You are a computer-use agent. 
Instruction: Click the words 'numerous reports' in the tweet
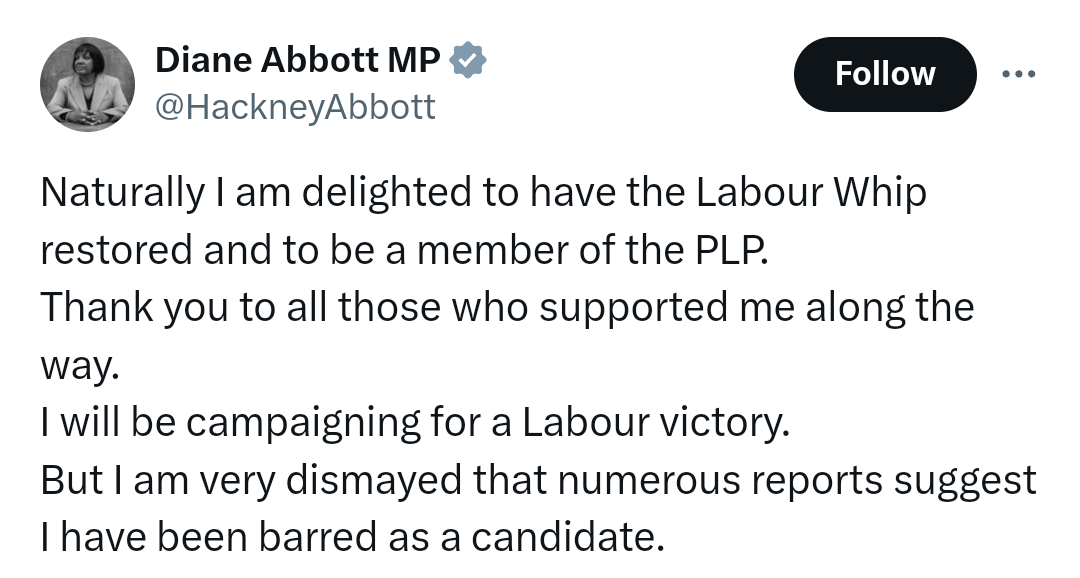click(x=720, y=481)
